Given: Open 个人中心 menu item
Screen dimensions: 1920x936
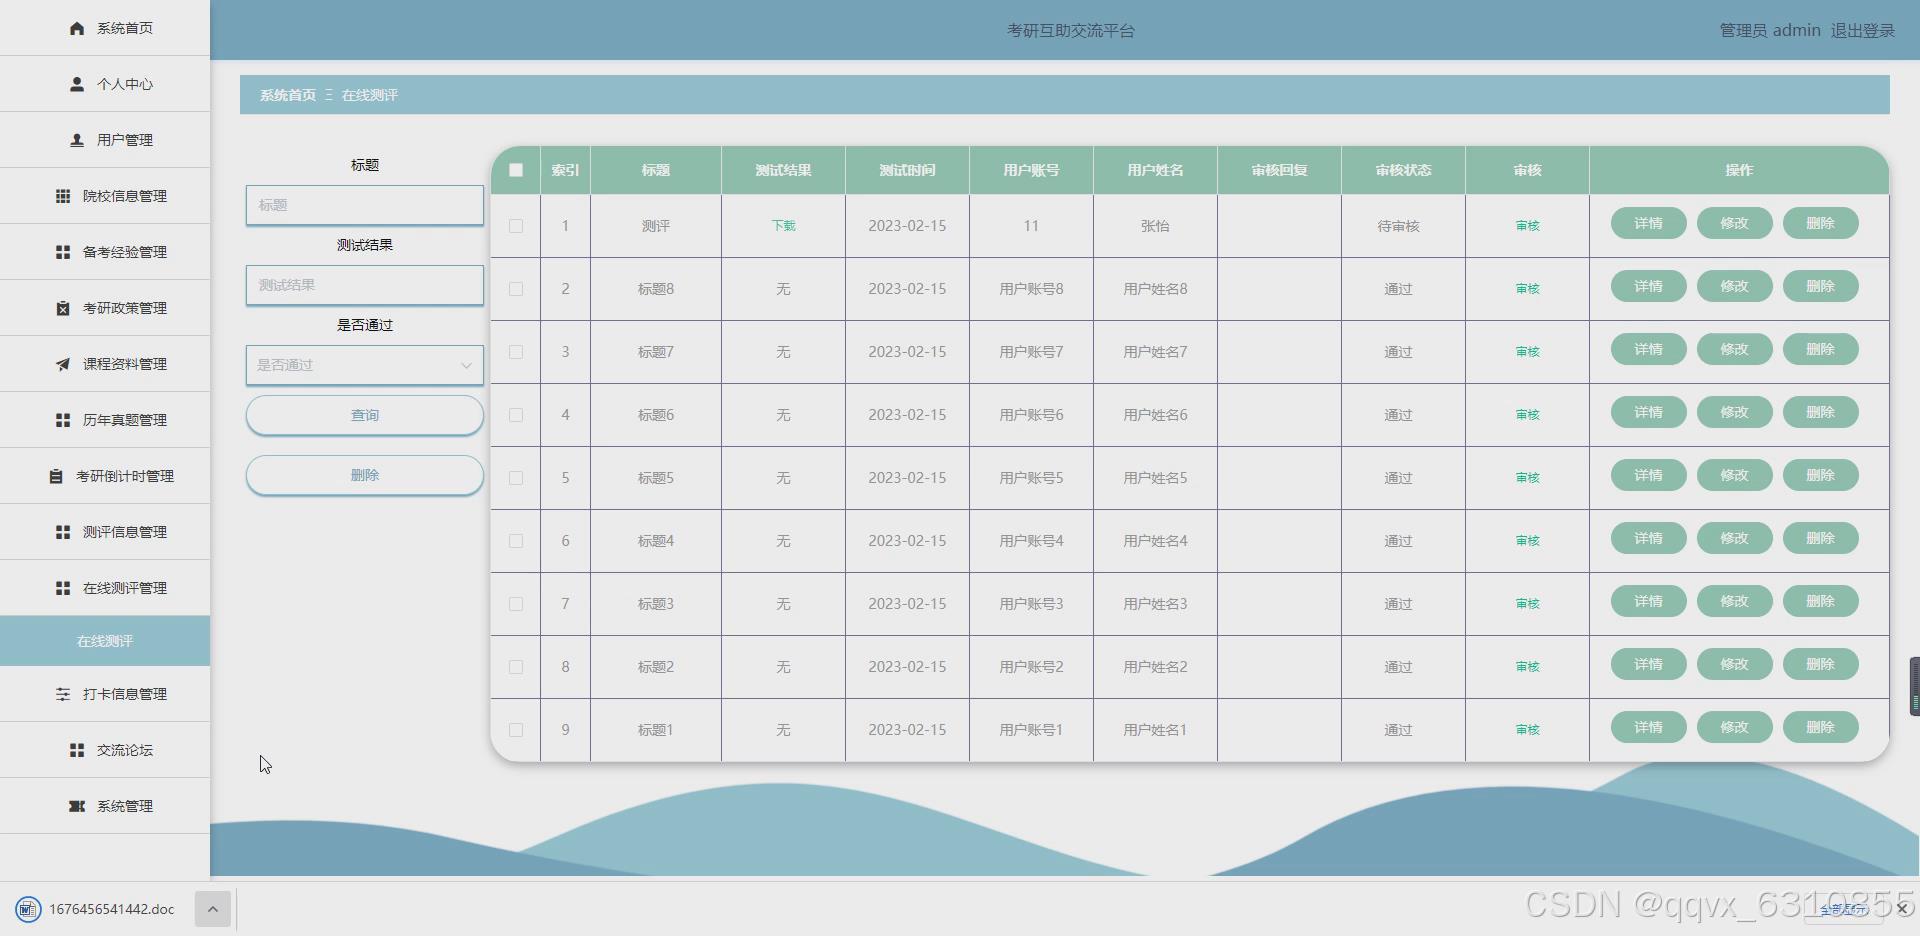Looking at the screenshot, I should click(x=105, y=84).
